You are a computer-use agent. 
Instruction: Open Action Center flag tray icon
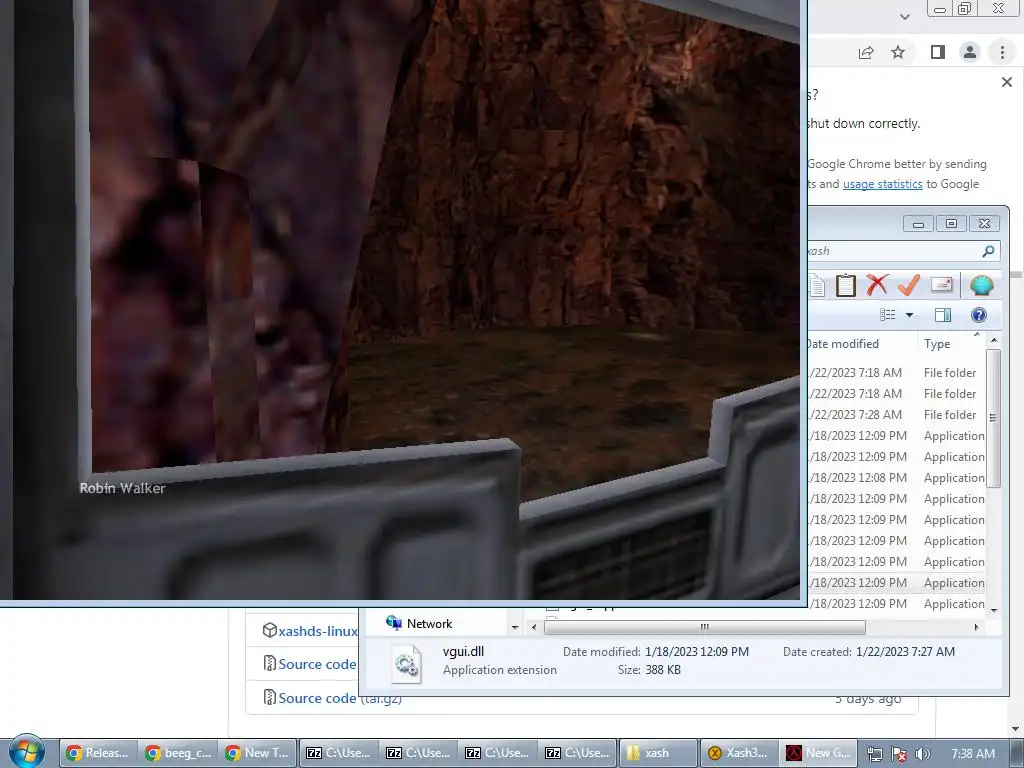[899, 754]
